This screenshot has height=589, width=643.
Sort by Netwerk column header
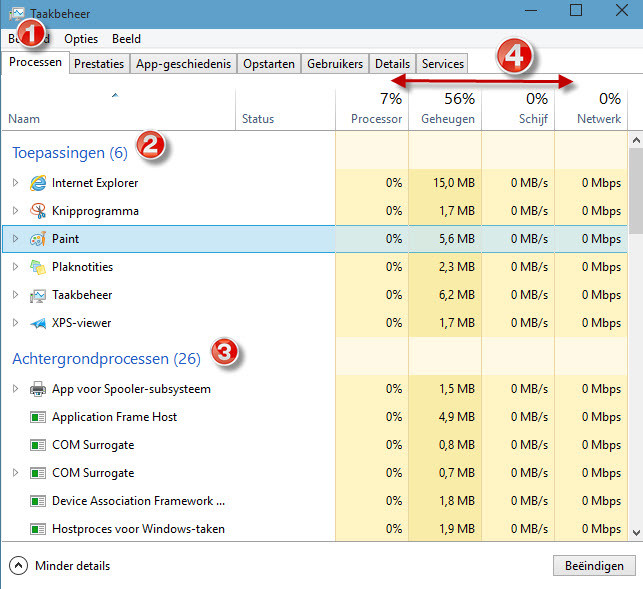tap(591, 109)
